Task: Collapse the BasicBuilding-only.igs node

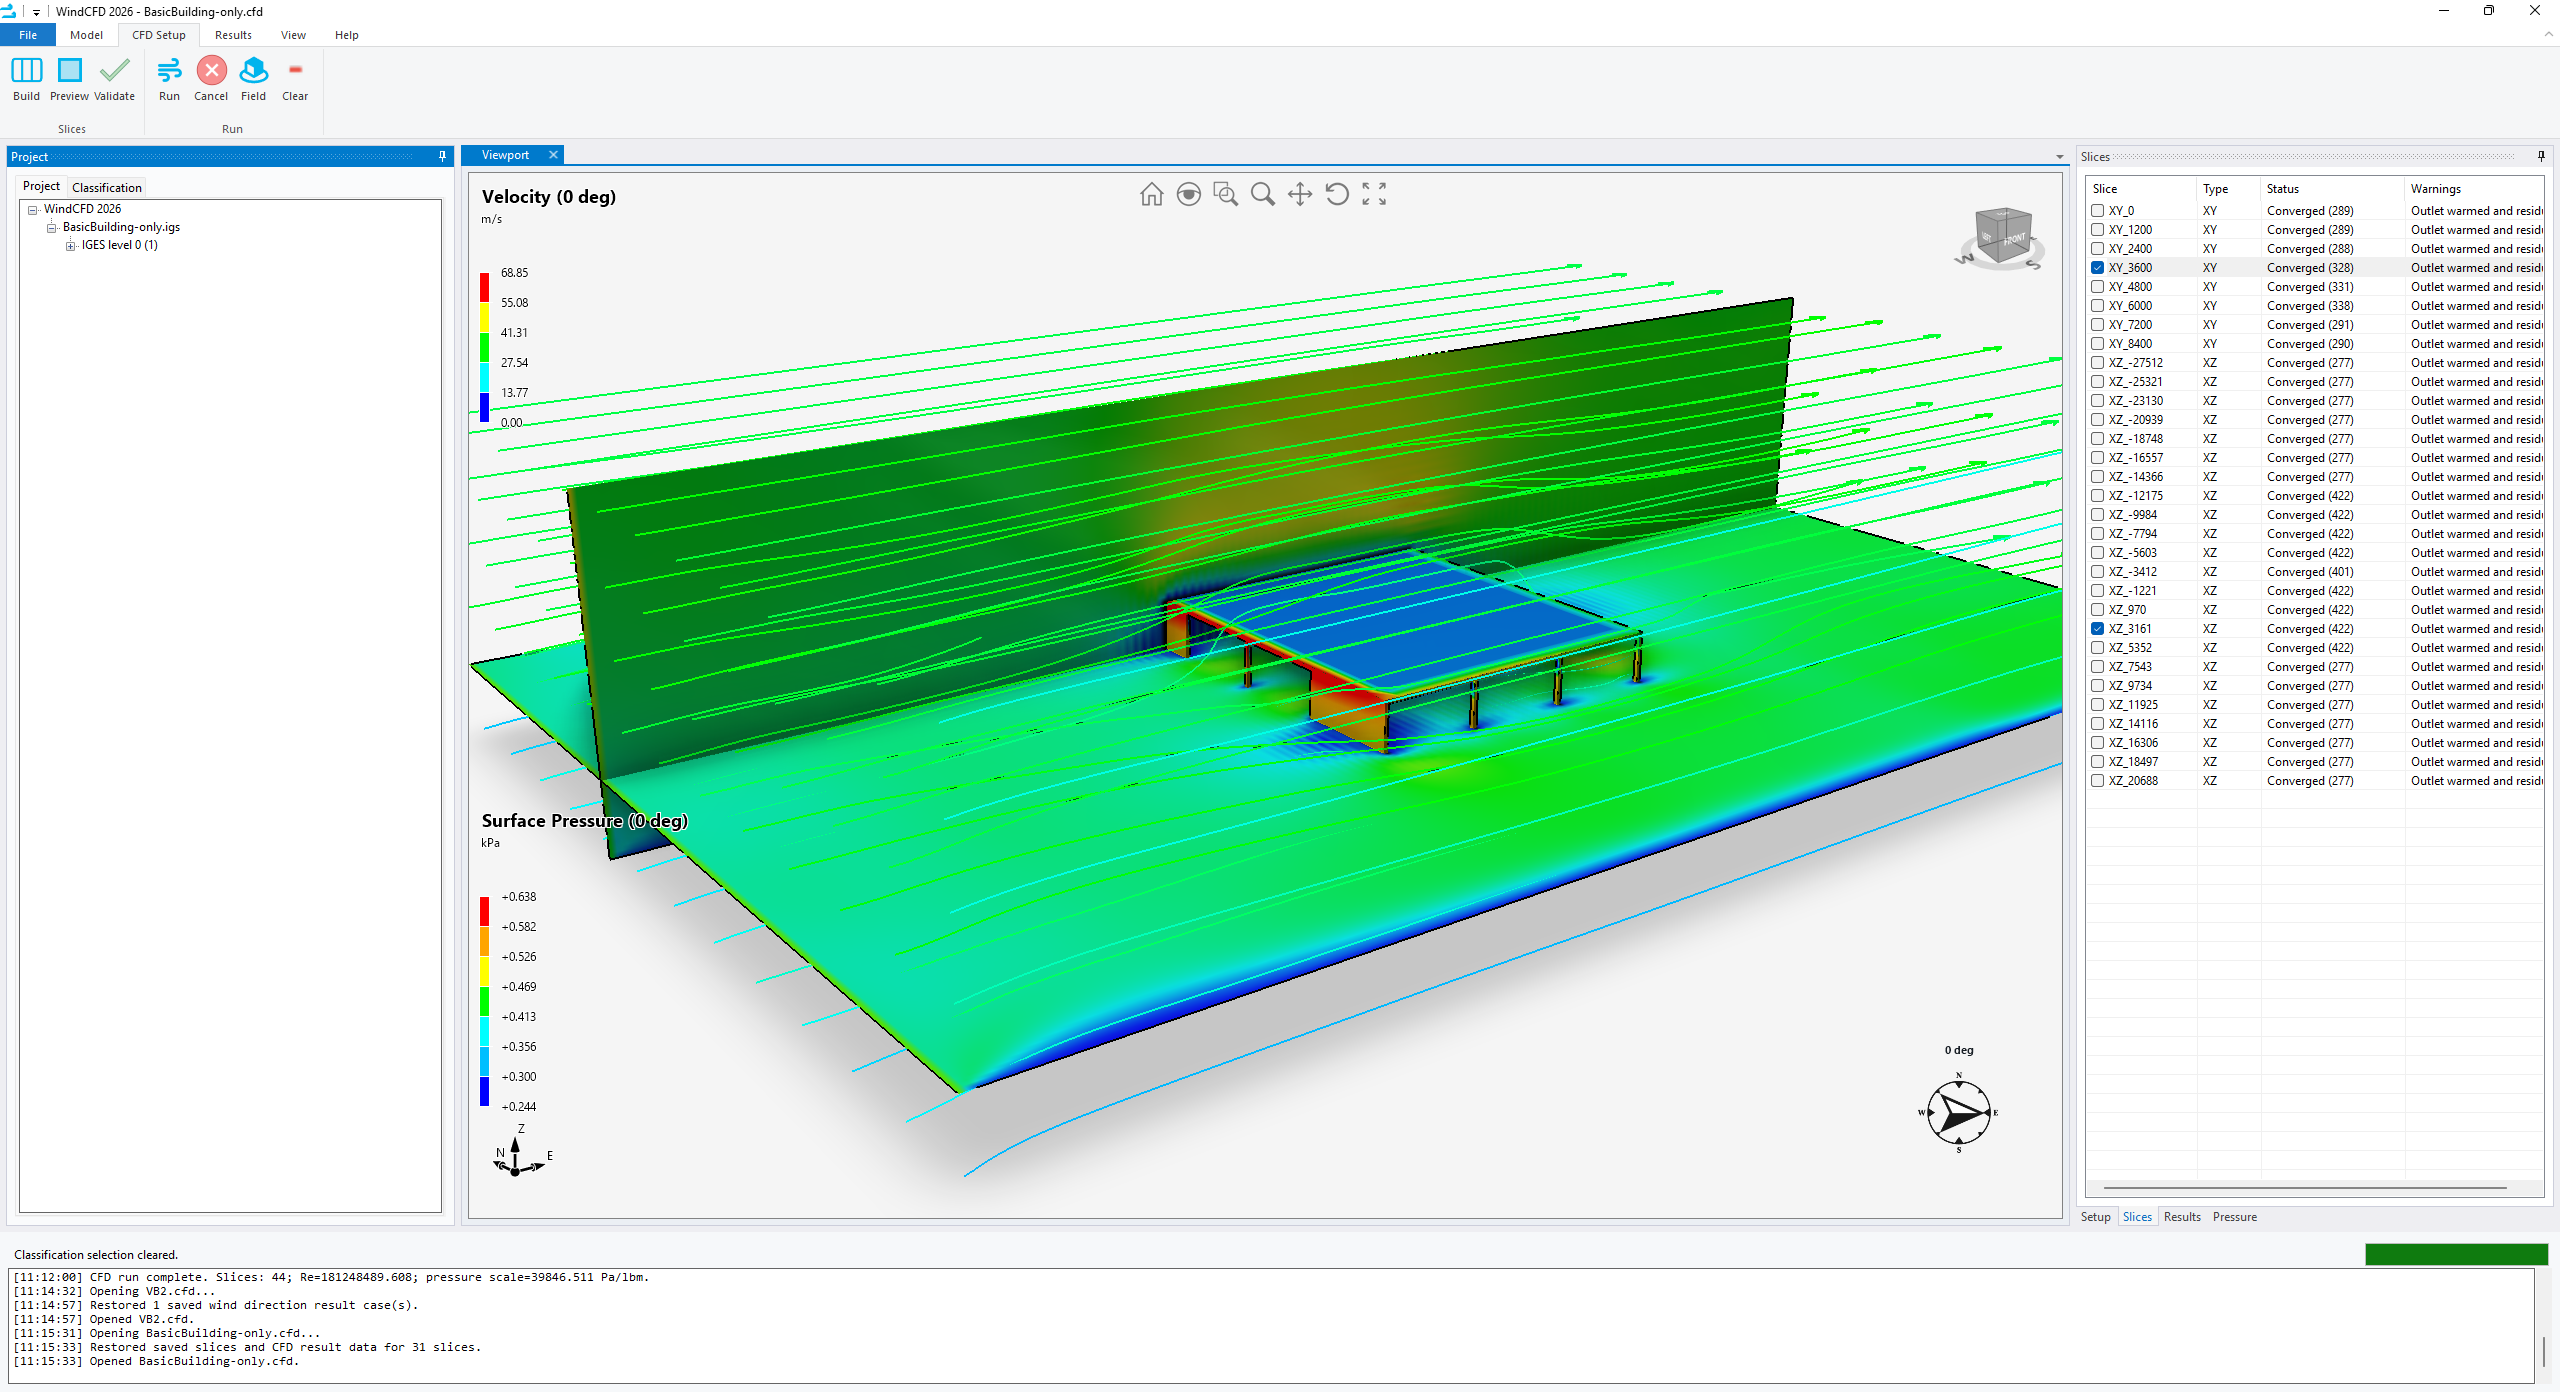Action: [x=52, y=227]
